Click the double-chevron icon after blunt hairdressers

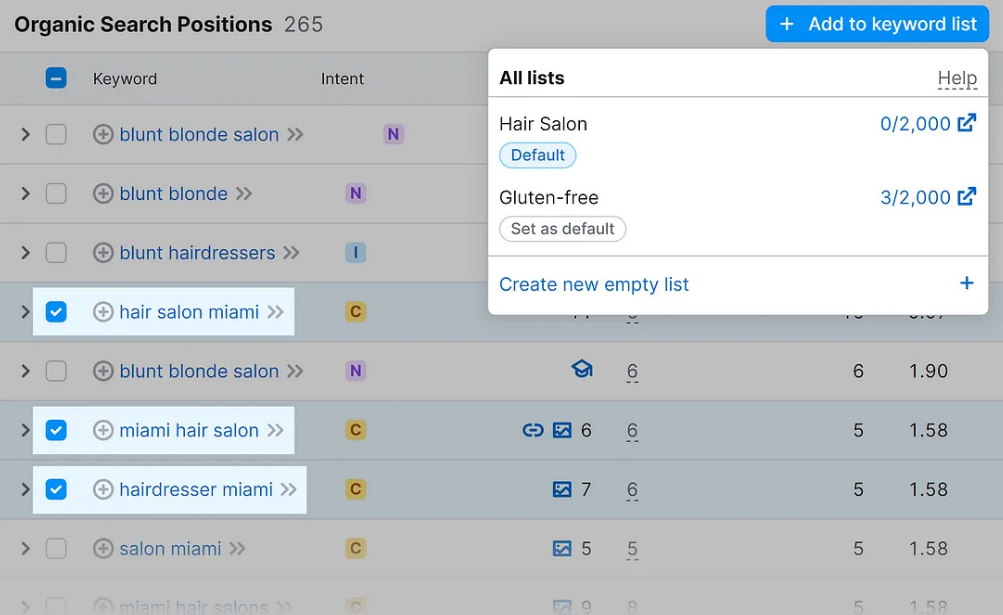click(292, 253)
